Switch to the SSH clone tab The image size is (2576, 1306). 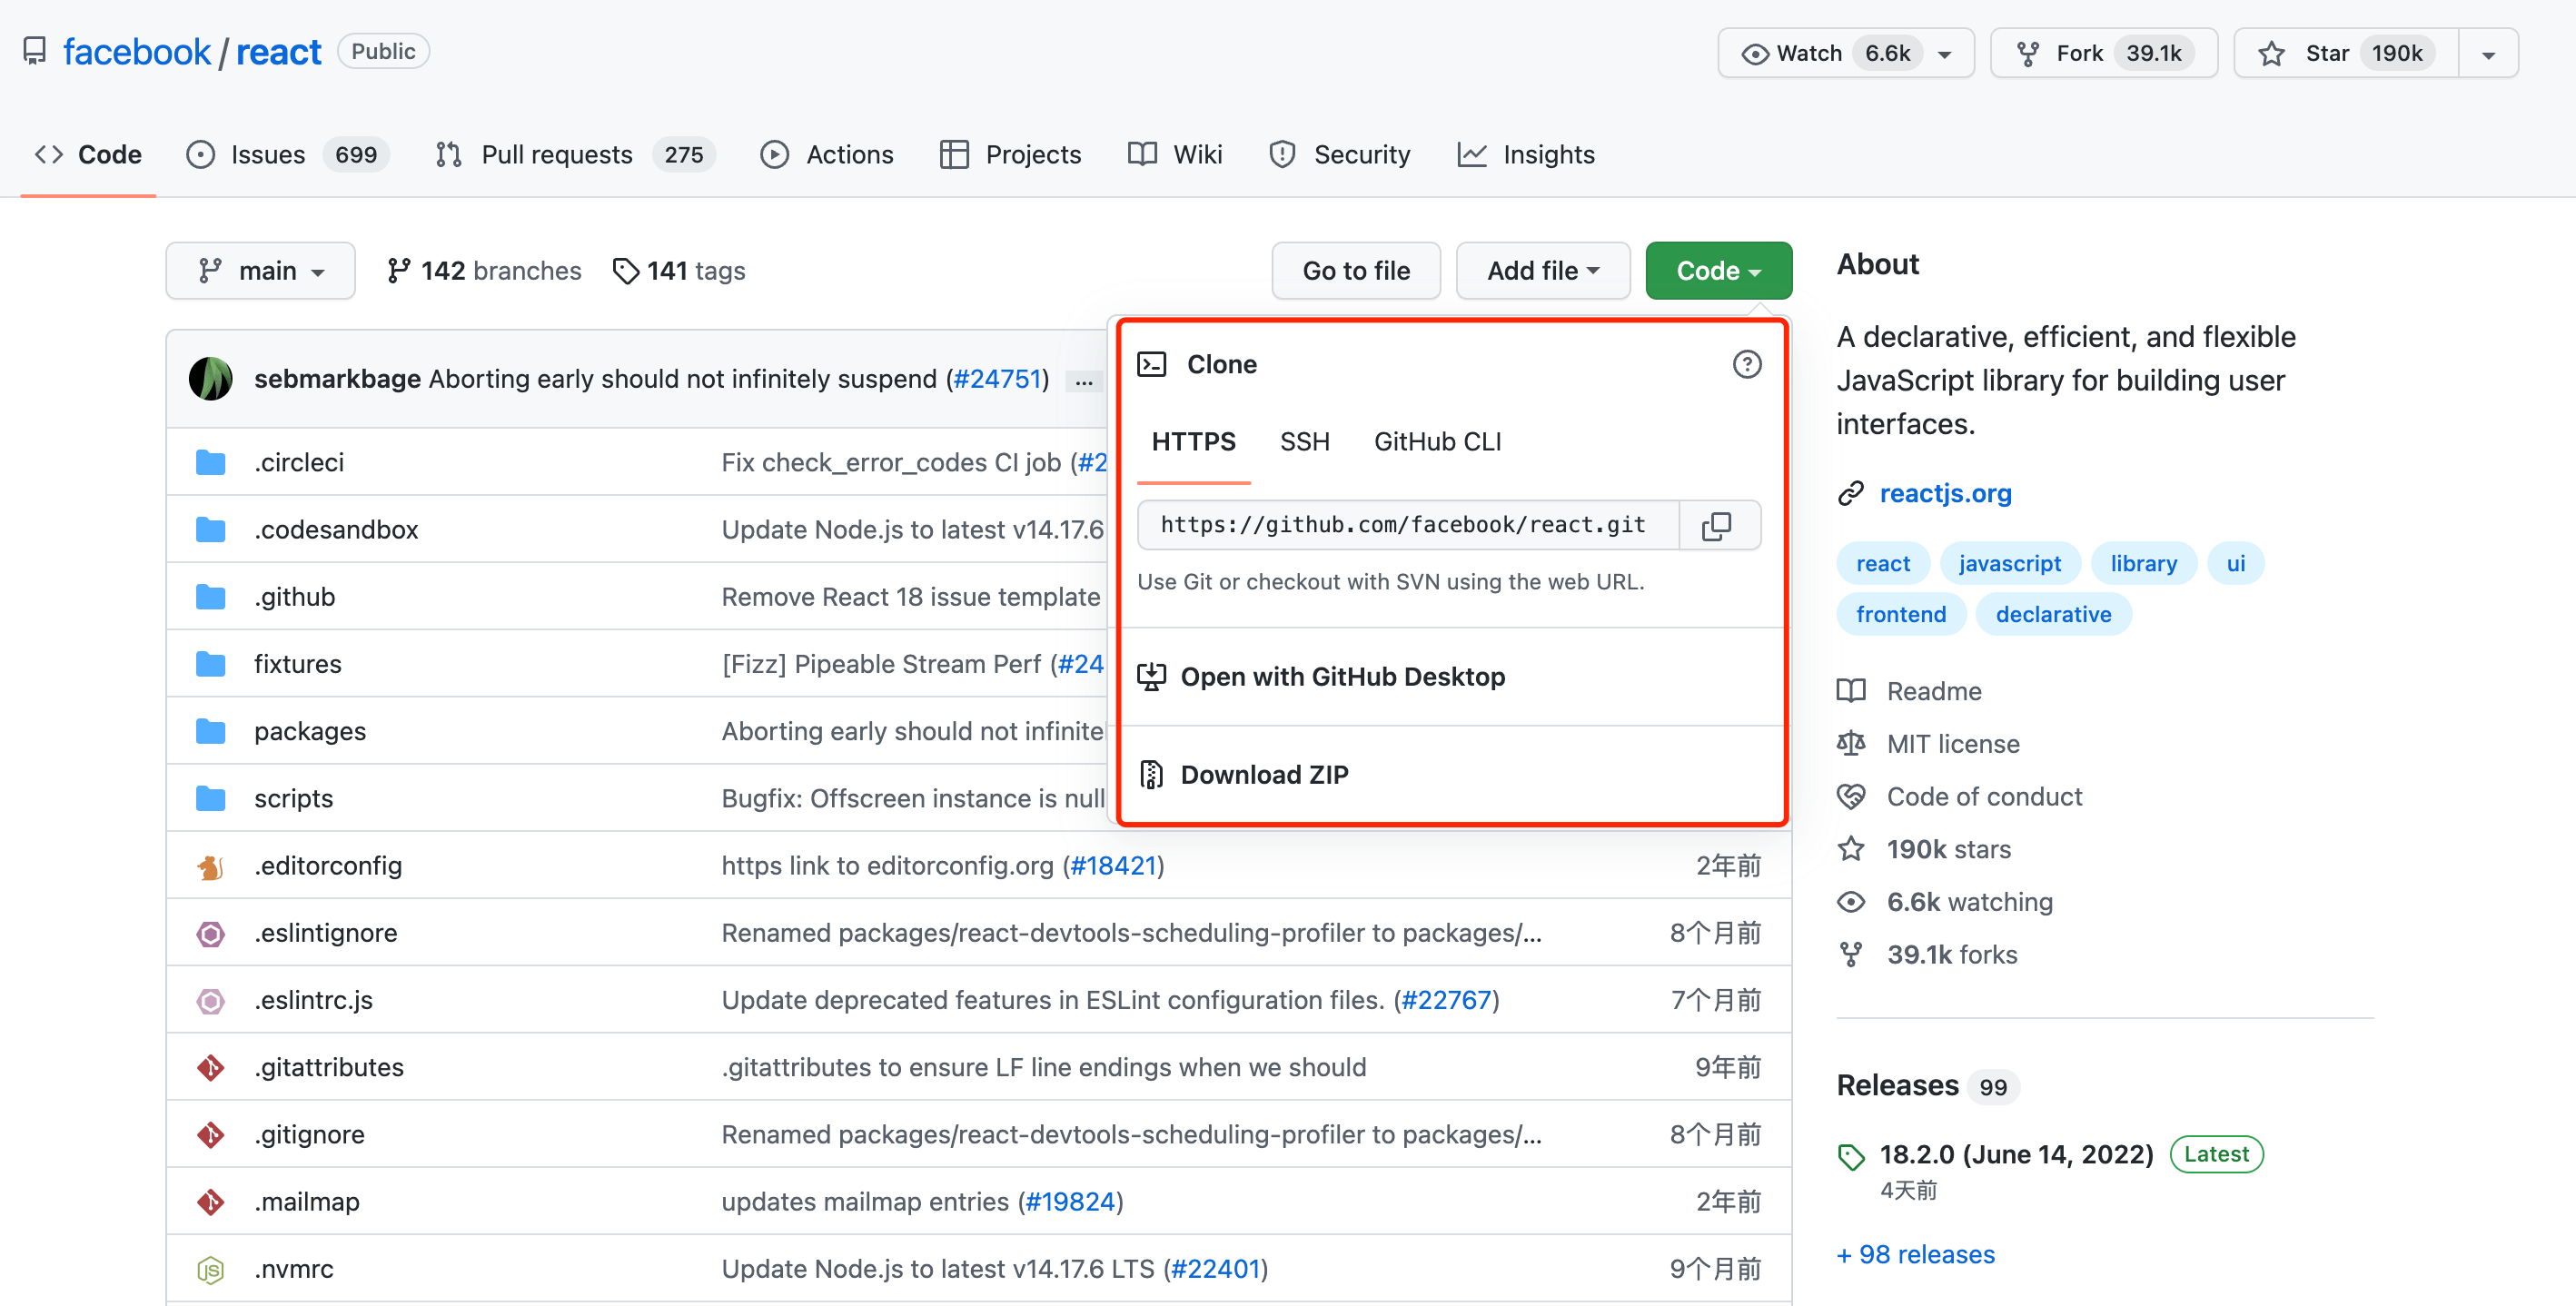pos(1304,442)
